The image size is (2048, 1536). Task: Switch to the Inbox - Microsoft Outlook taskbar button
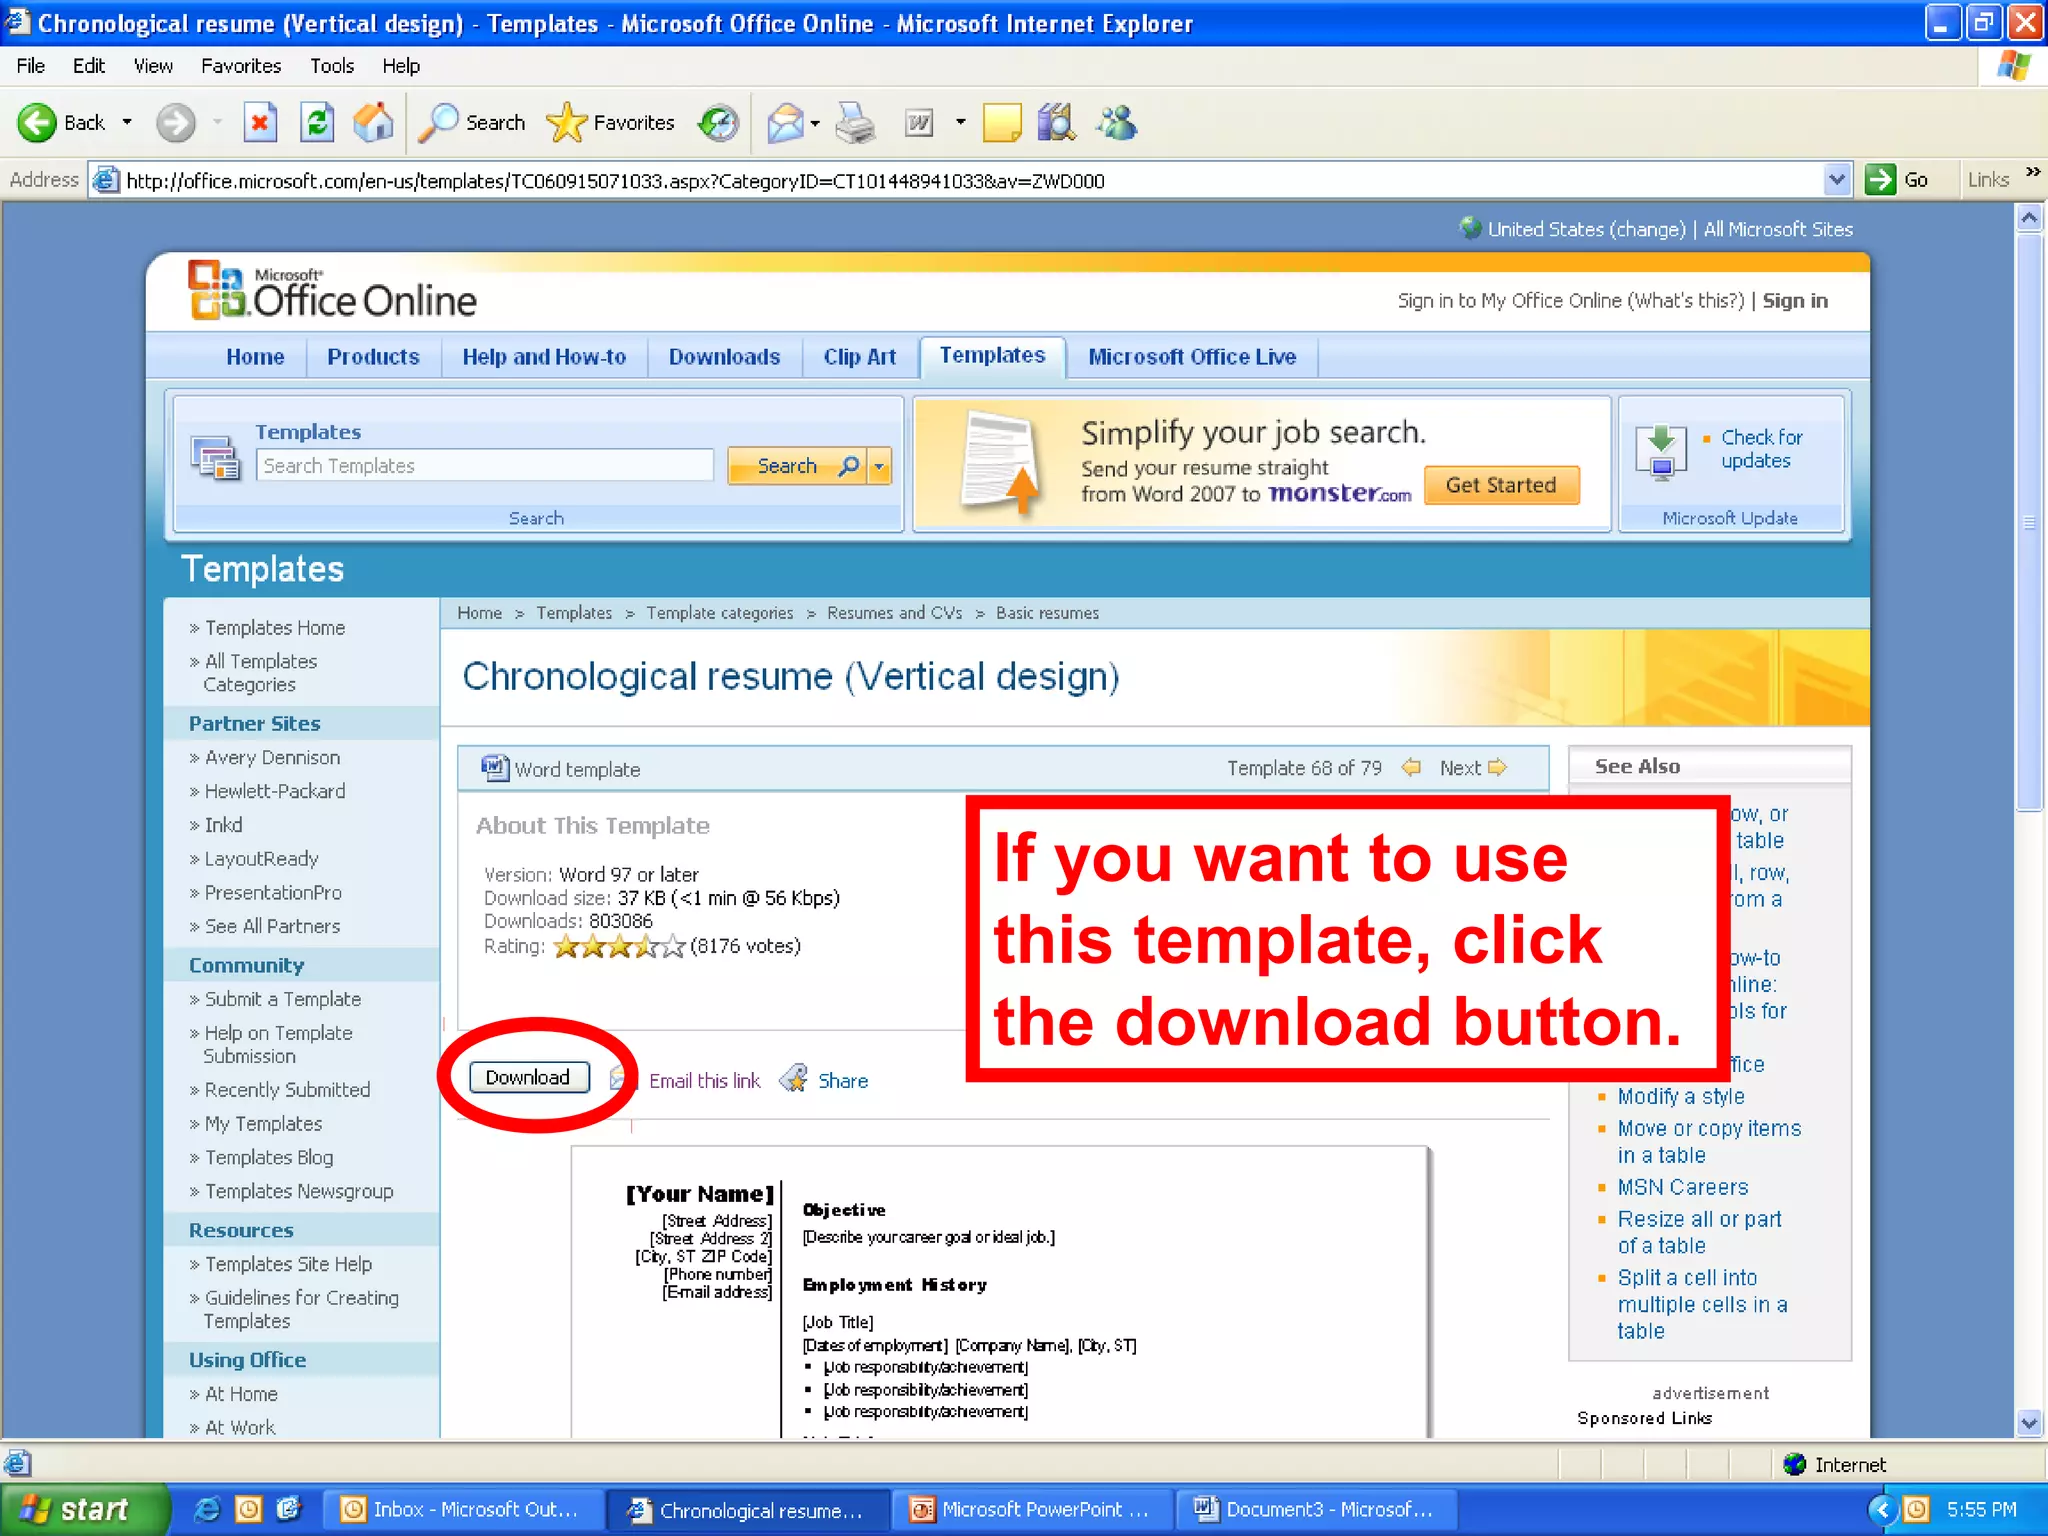click(462, 1509)
